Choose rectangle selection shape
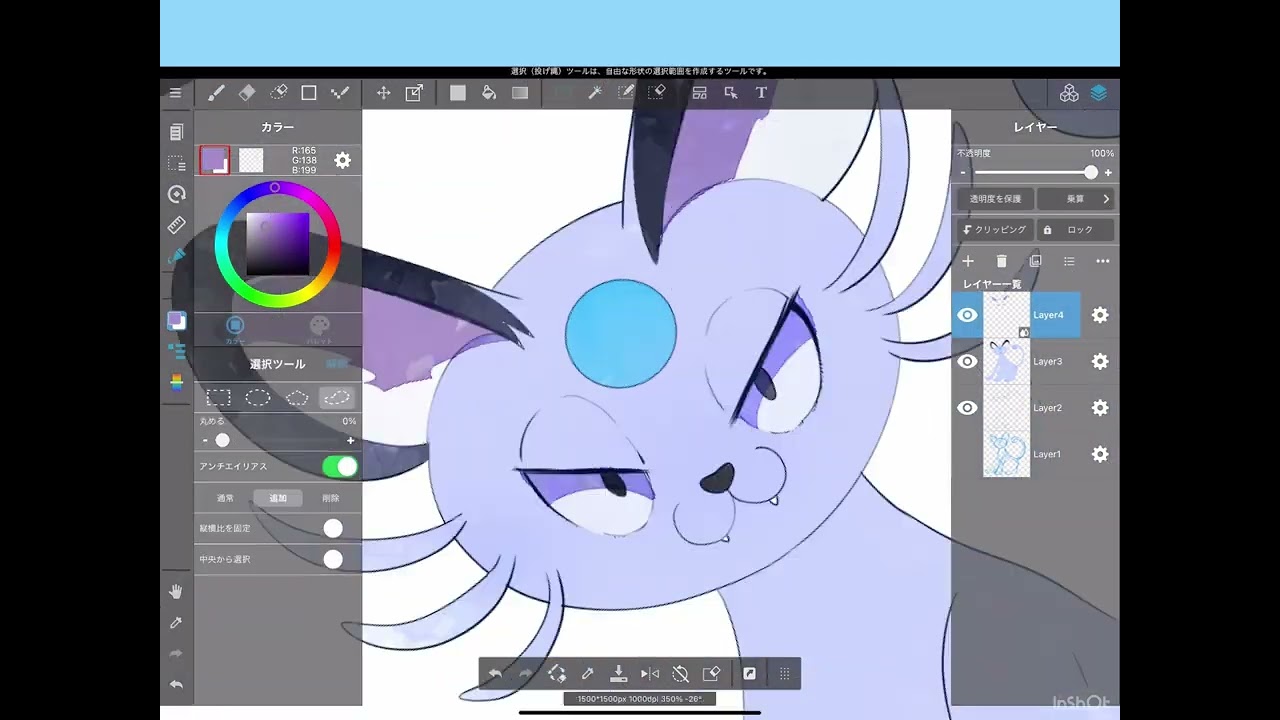 click(x=219, y=398)
